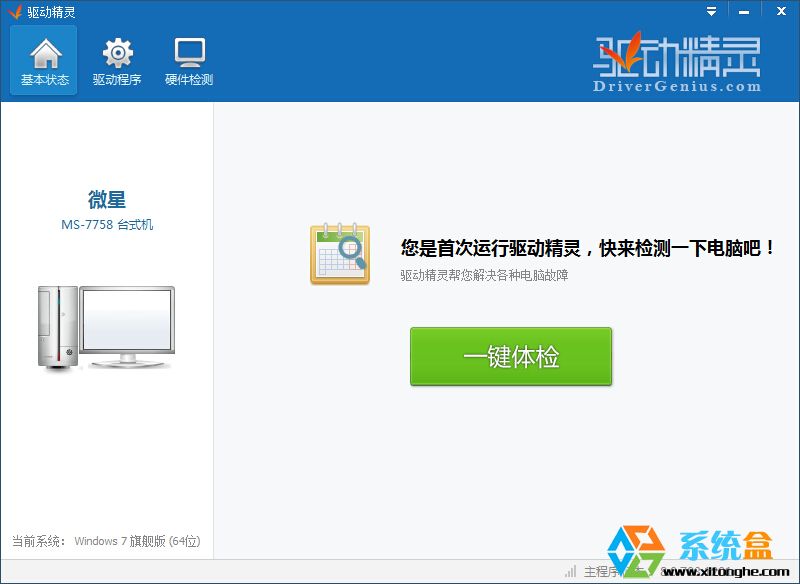
Task: Select the MS-7758 台式机 model text
Action: tap(107, 225)
